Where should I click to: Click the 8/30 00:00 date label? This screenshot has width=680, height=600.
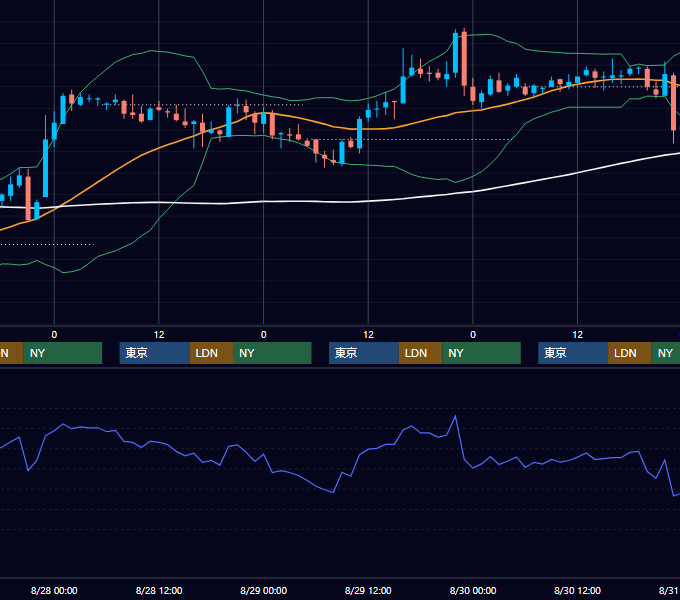point(473,590)
